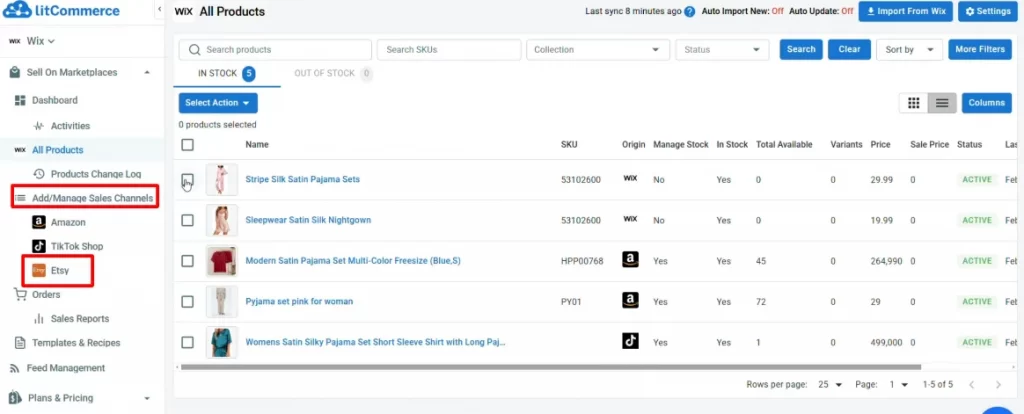Go to next page arrow
This screenshot has width=1024, height=414.
pyautogui.click(x=997, y=385)
